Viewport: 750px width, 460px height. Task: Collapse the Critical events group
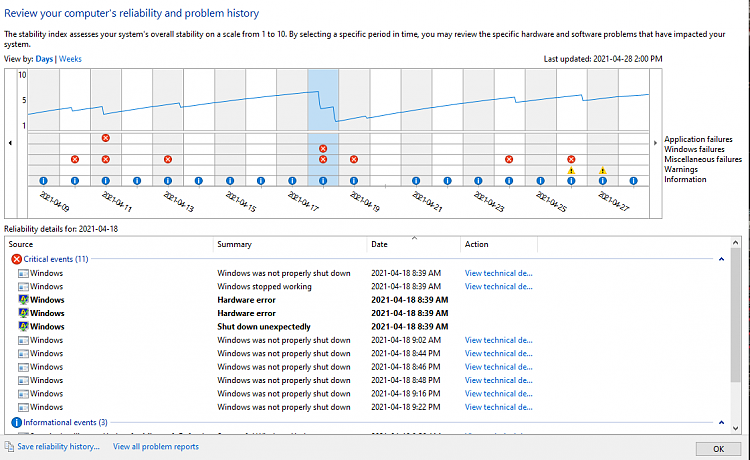[721, 259]
